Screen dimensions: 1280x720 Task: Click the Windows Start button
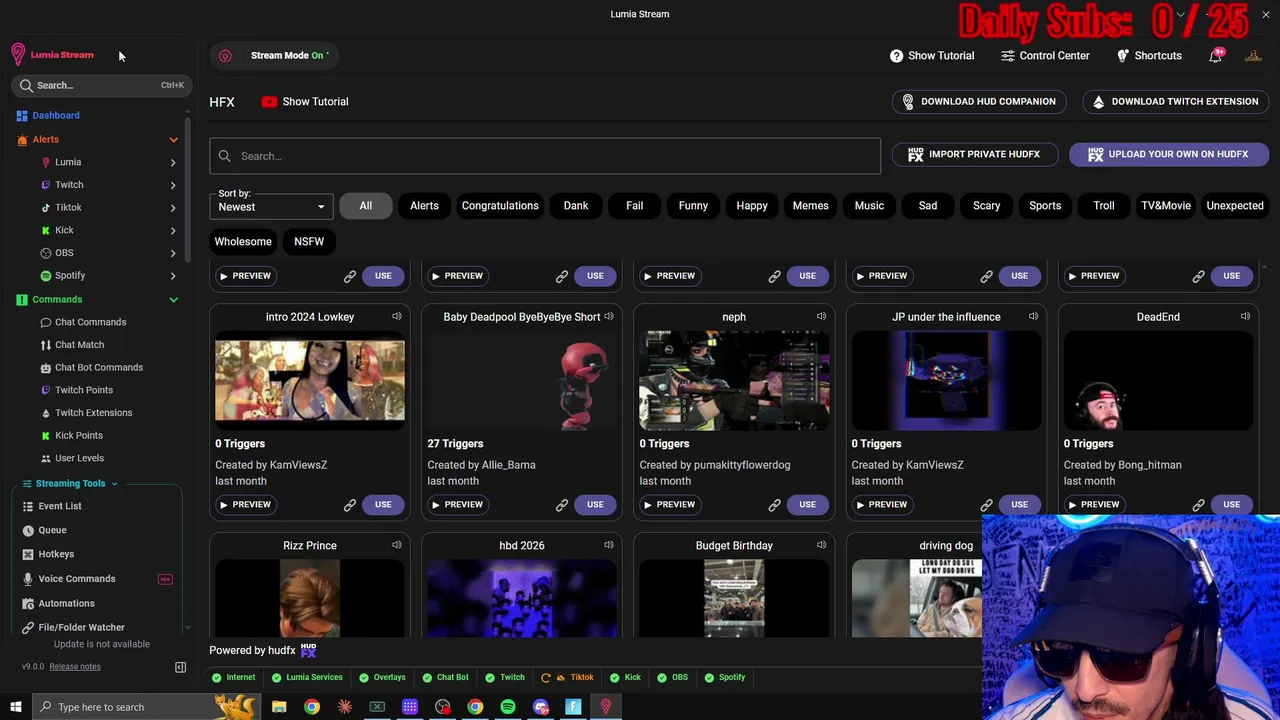pyautogui.click(x=15, y=707)
